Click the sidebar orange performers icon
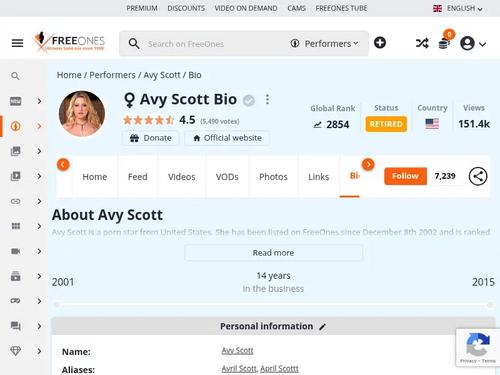Viewport: 500px width, 375px height. click(15, 126)
